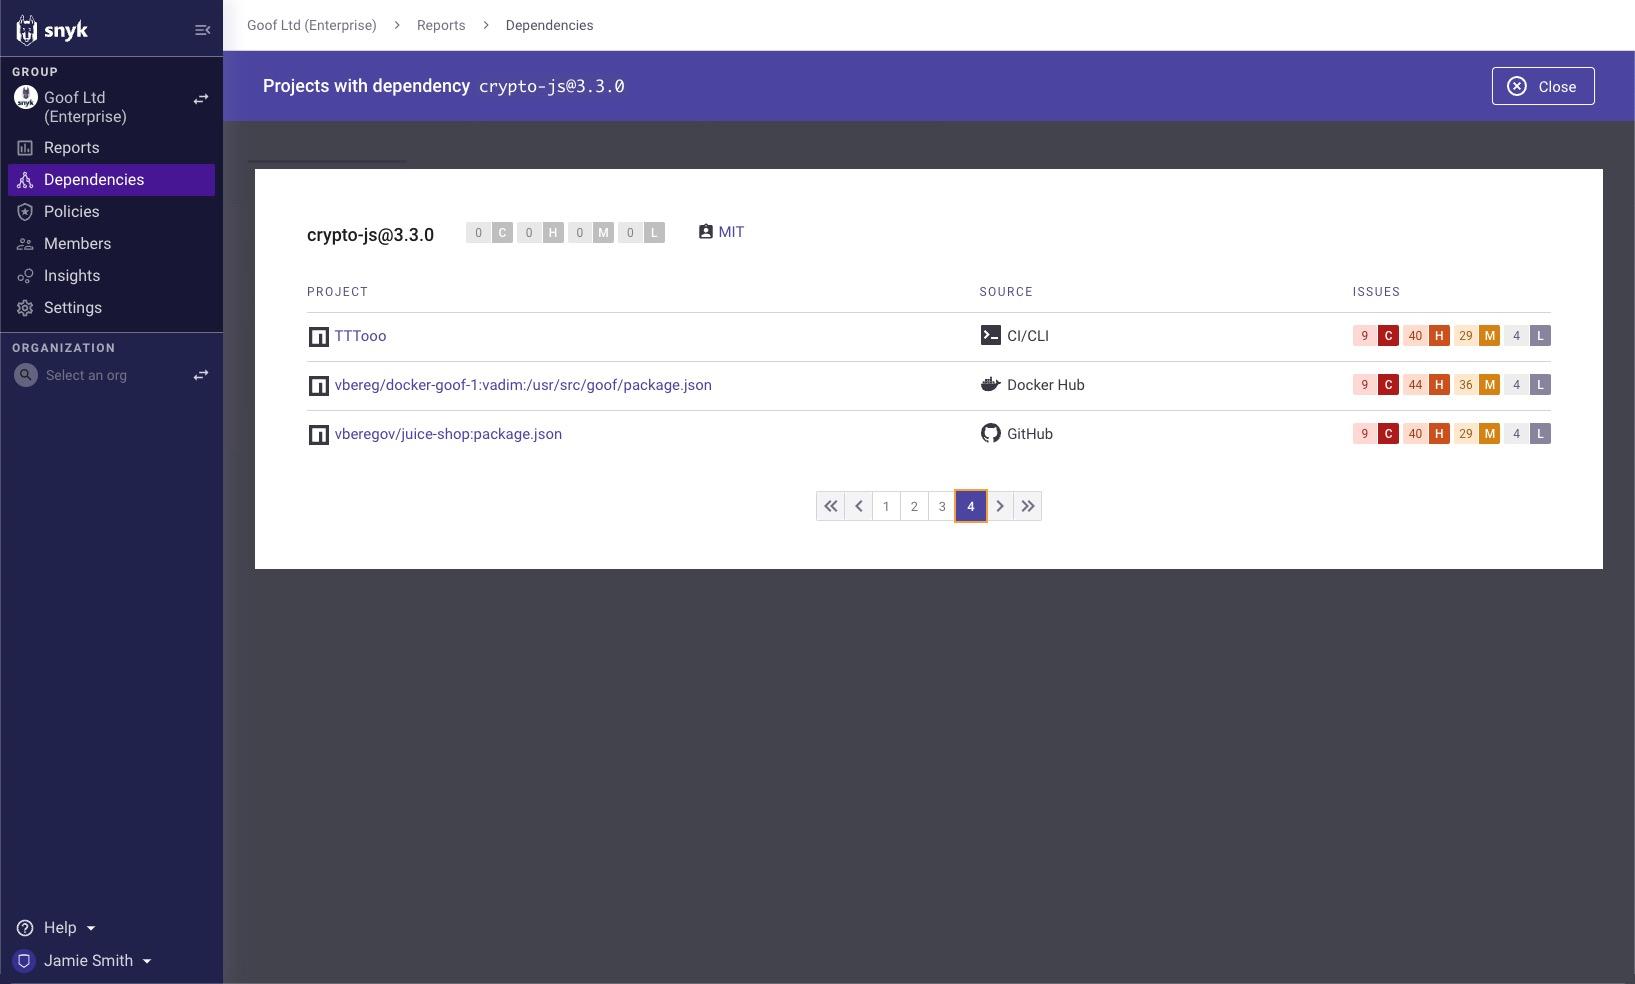Image resolution: width=1635 pixels, height=984 pixels.
Task: Select current page 4
Action: click(x=971, y=506)
